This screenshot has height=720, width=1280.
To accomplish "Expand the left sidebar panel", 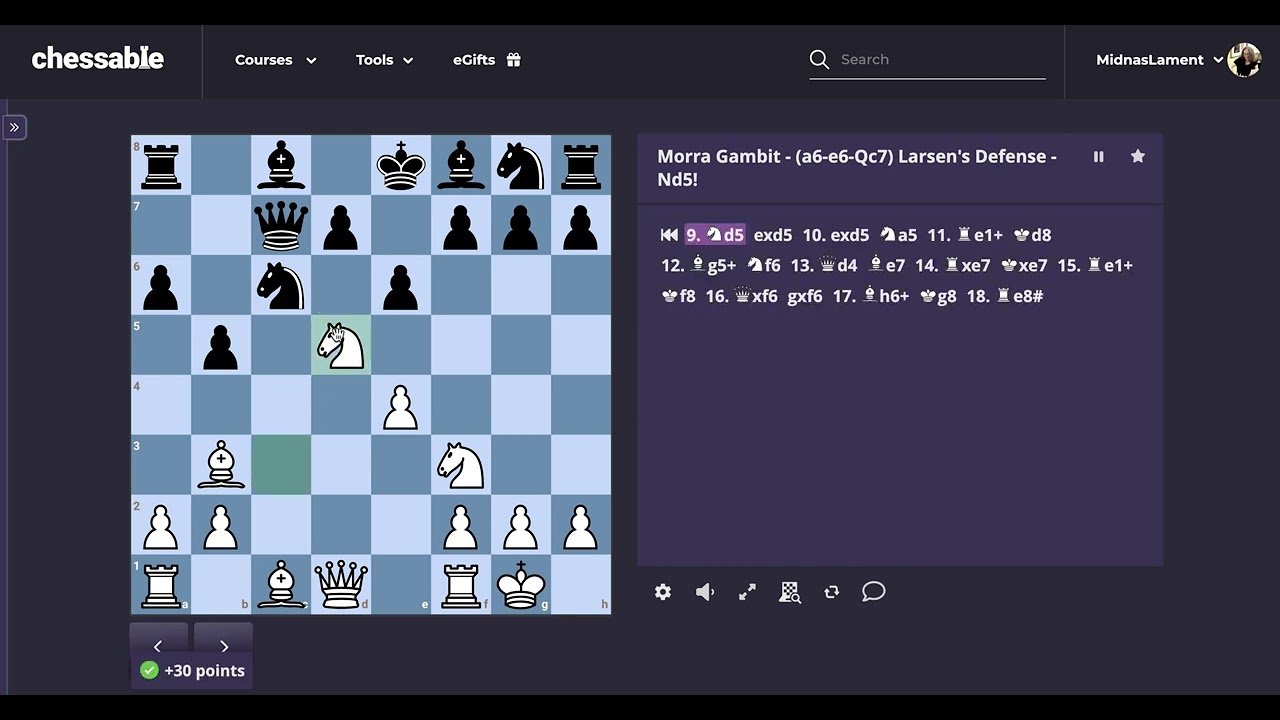I will click(14, 127).
